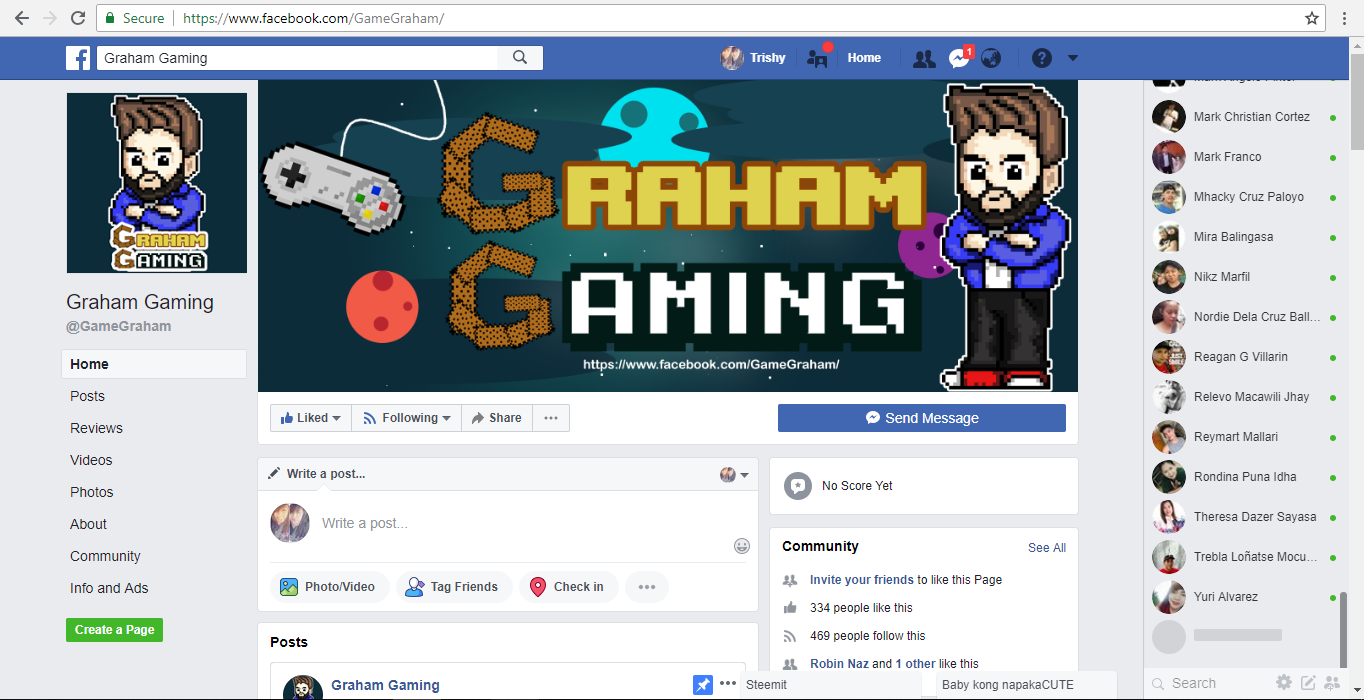
Task: Open chat with Yuri Alvarez
Action: 1244,597
